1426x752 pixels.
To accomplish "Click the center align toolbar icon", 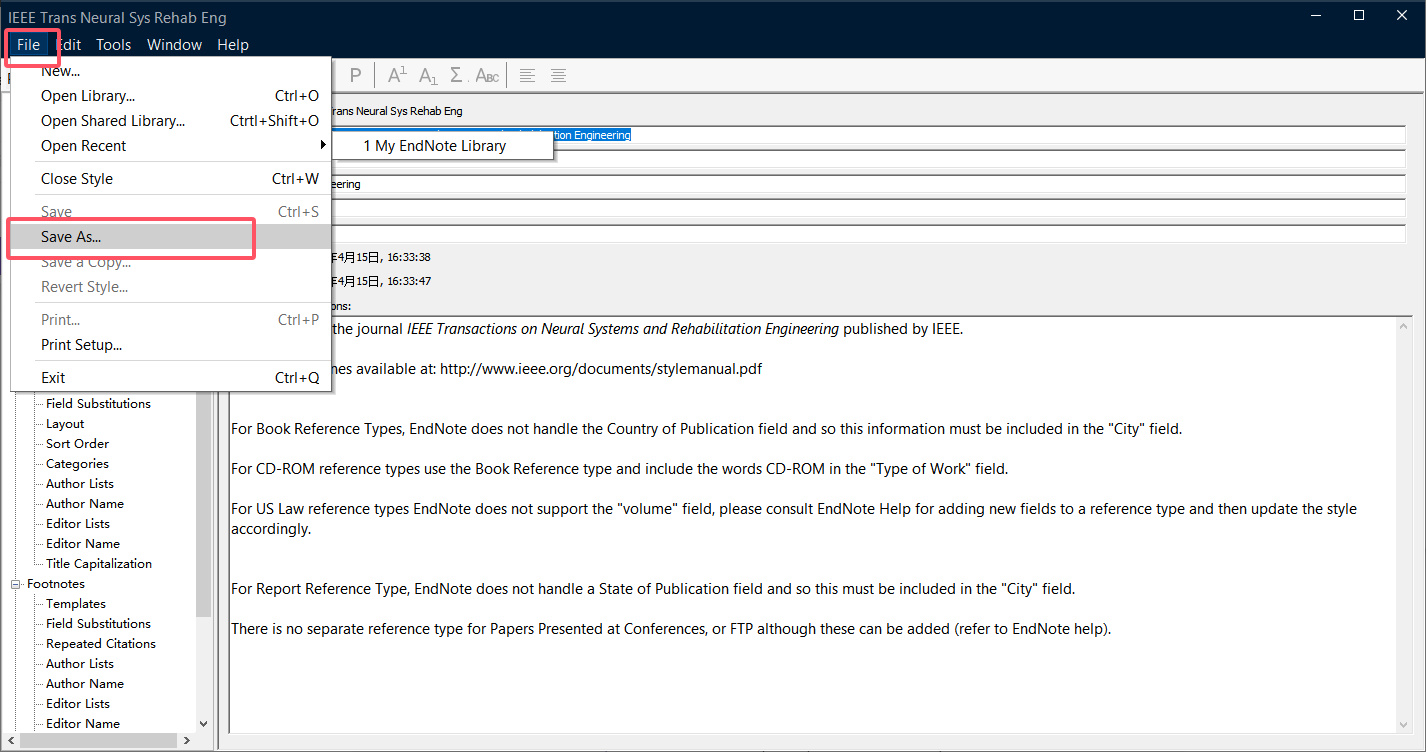I will [558, 75].
